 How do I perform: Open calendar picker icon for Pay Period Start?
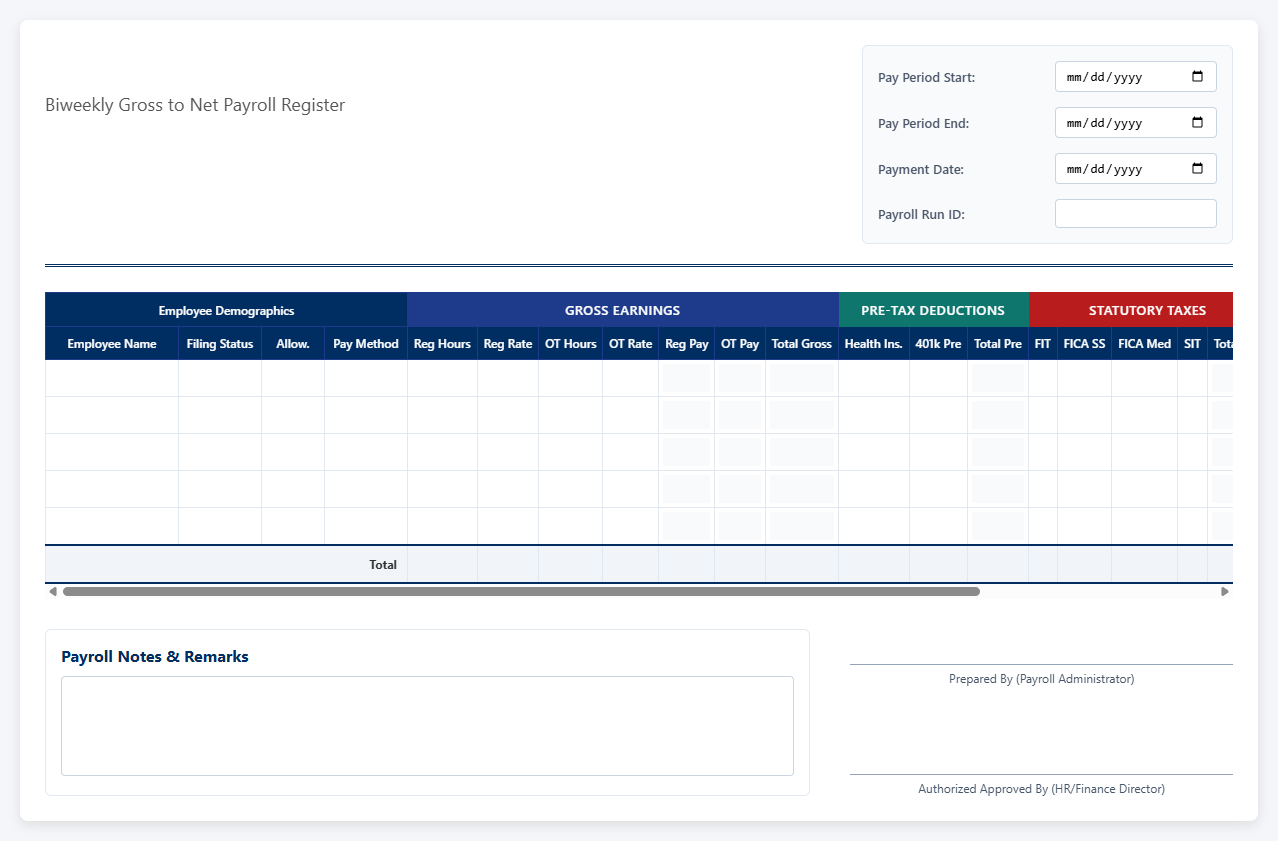(1197, 77)
